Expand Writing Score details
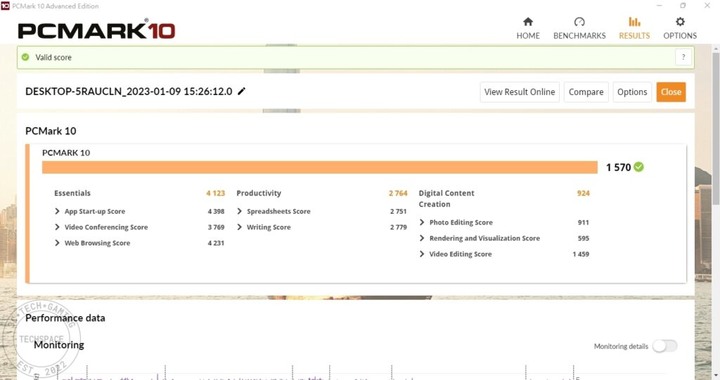 (239, 227)
